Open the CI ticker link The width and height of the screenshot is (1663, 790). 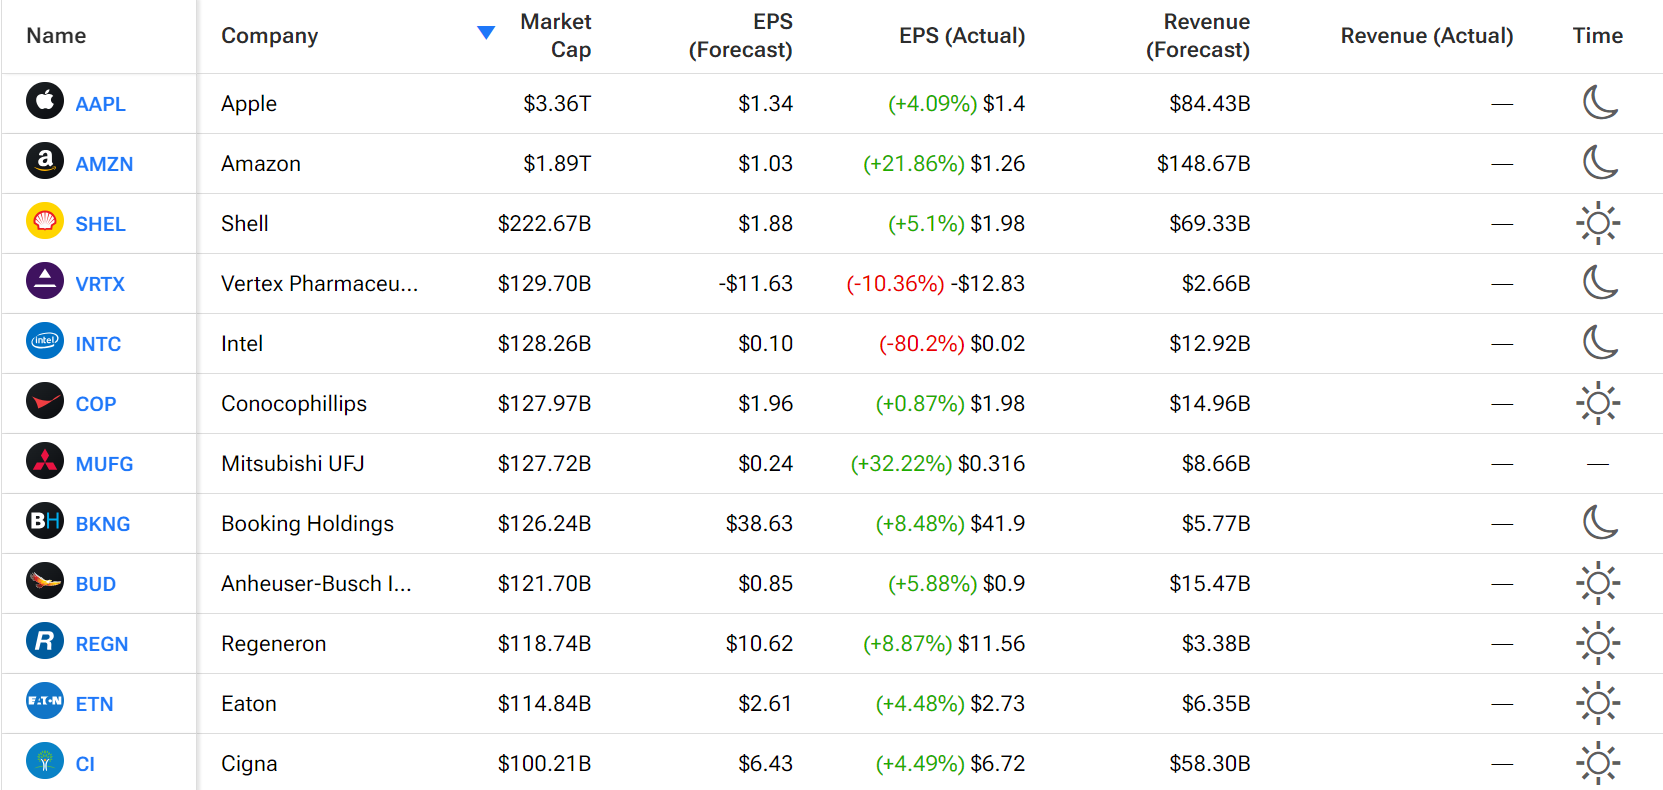click(85, 764)
